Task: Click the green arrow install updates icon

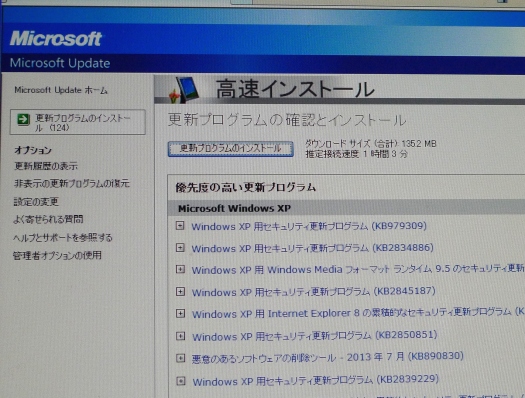Action: (x=23, y=119)
